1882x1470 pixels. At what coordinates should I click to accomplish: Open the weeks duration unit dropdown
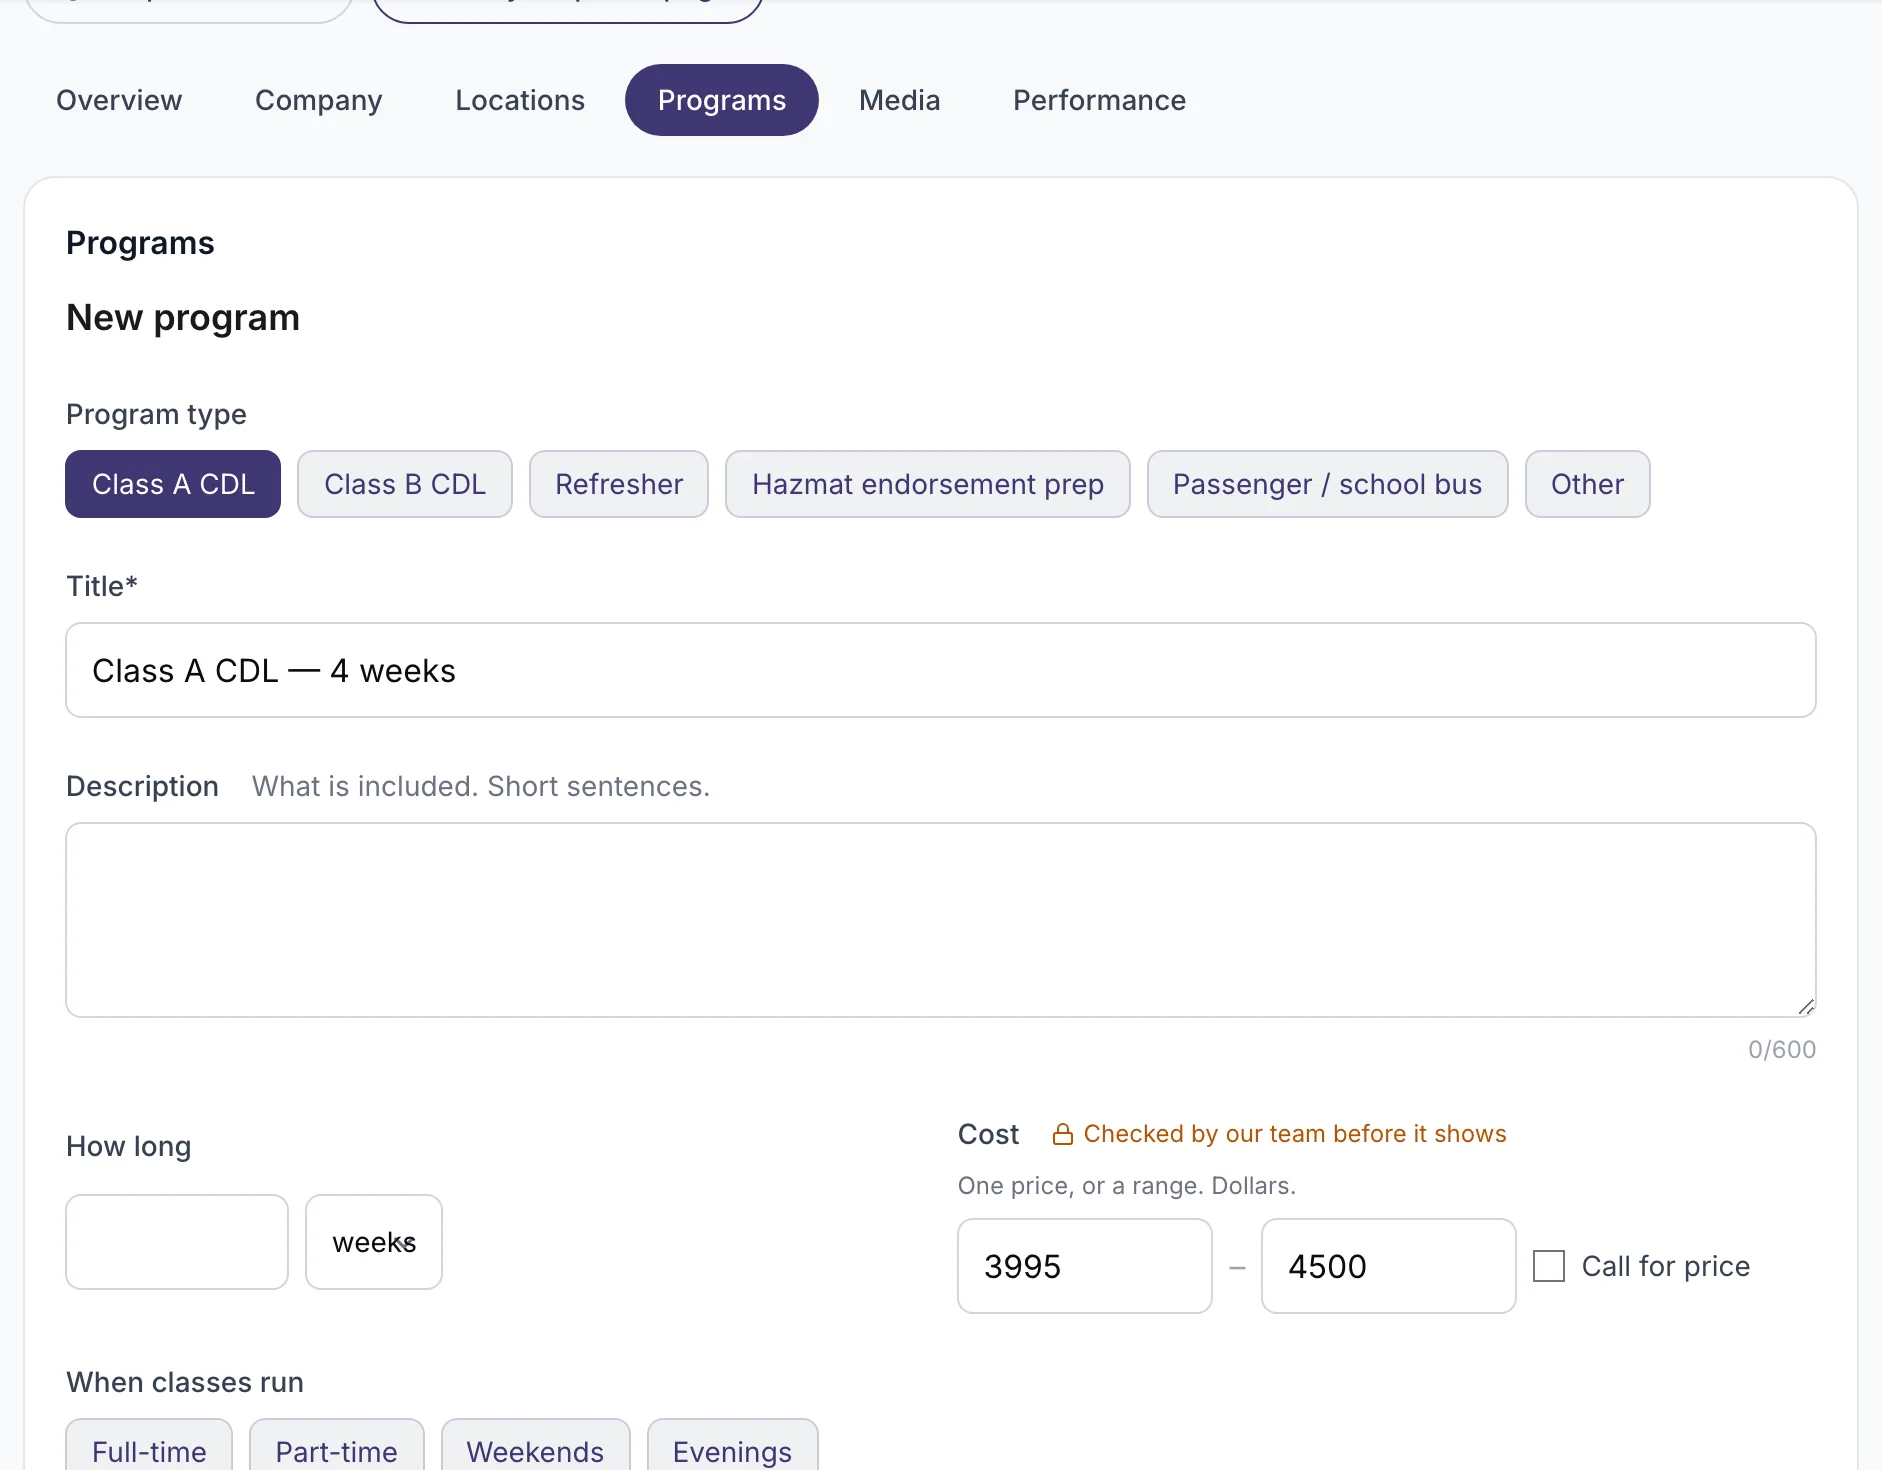[374, 1242]
